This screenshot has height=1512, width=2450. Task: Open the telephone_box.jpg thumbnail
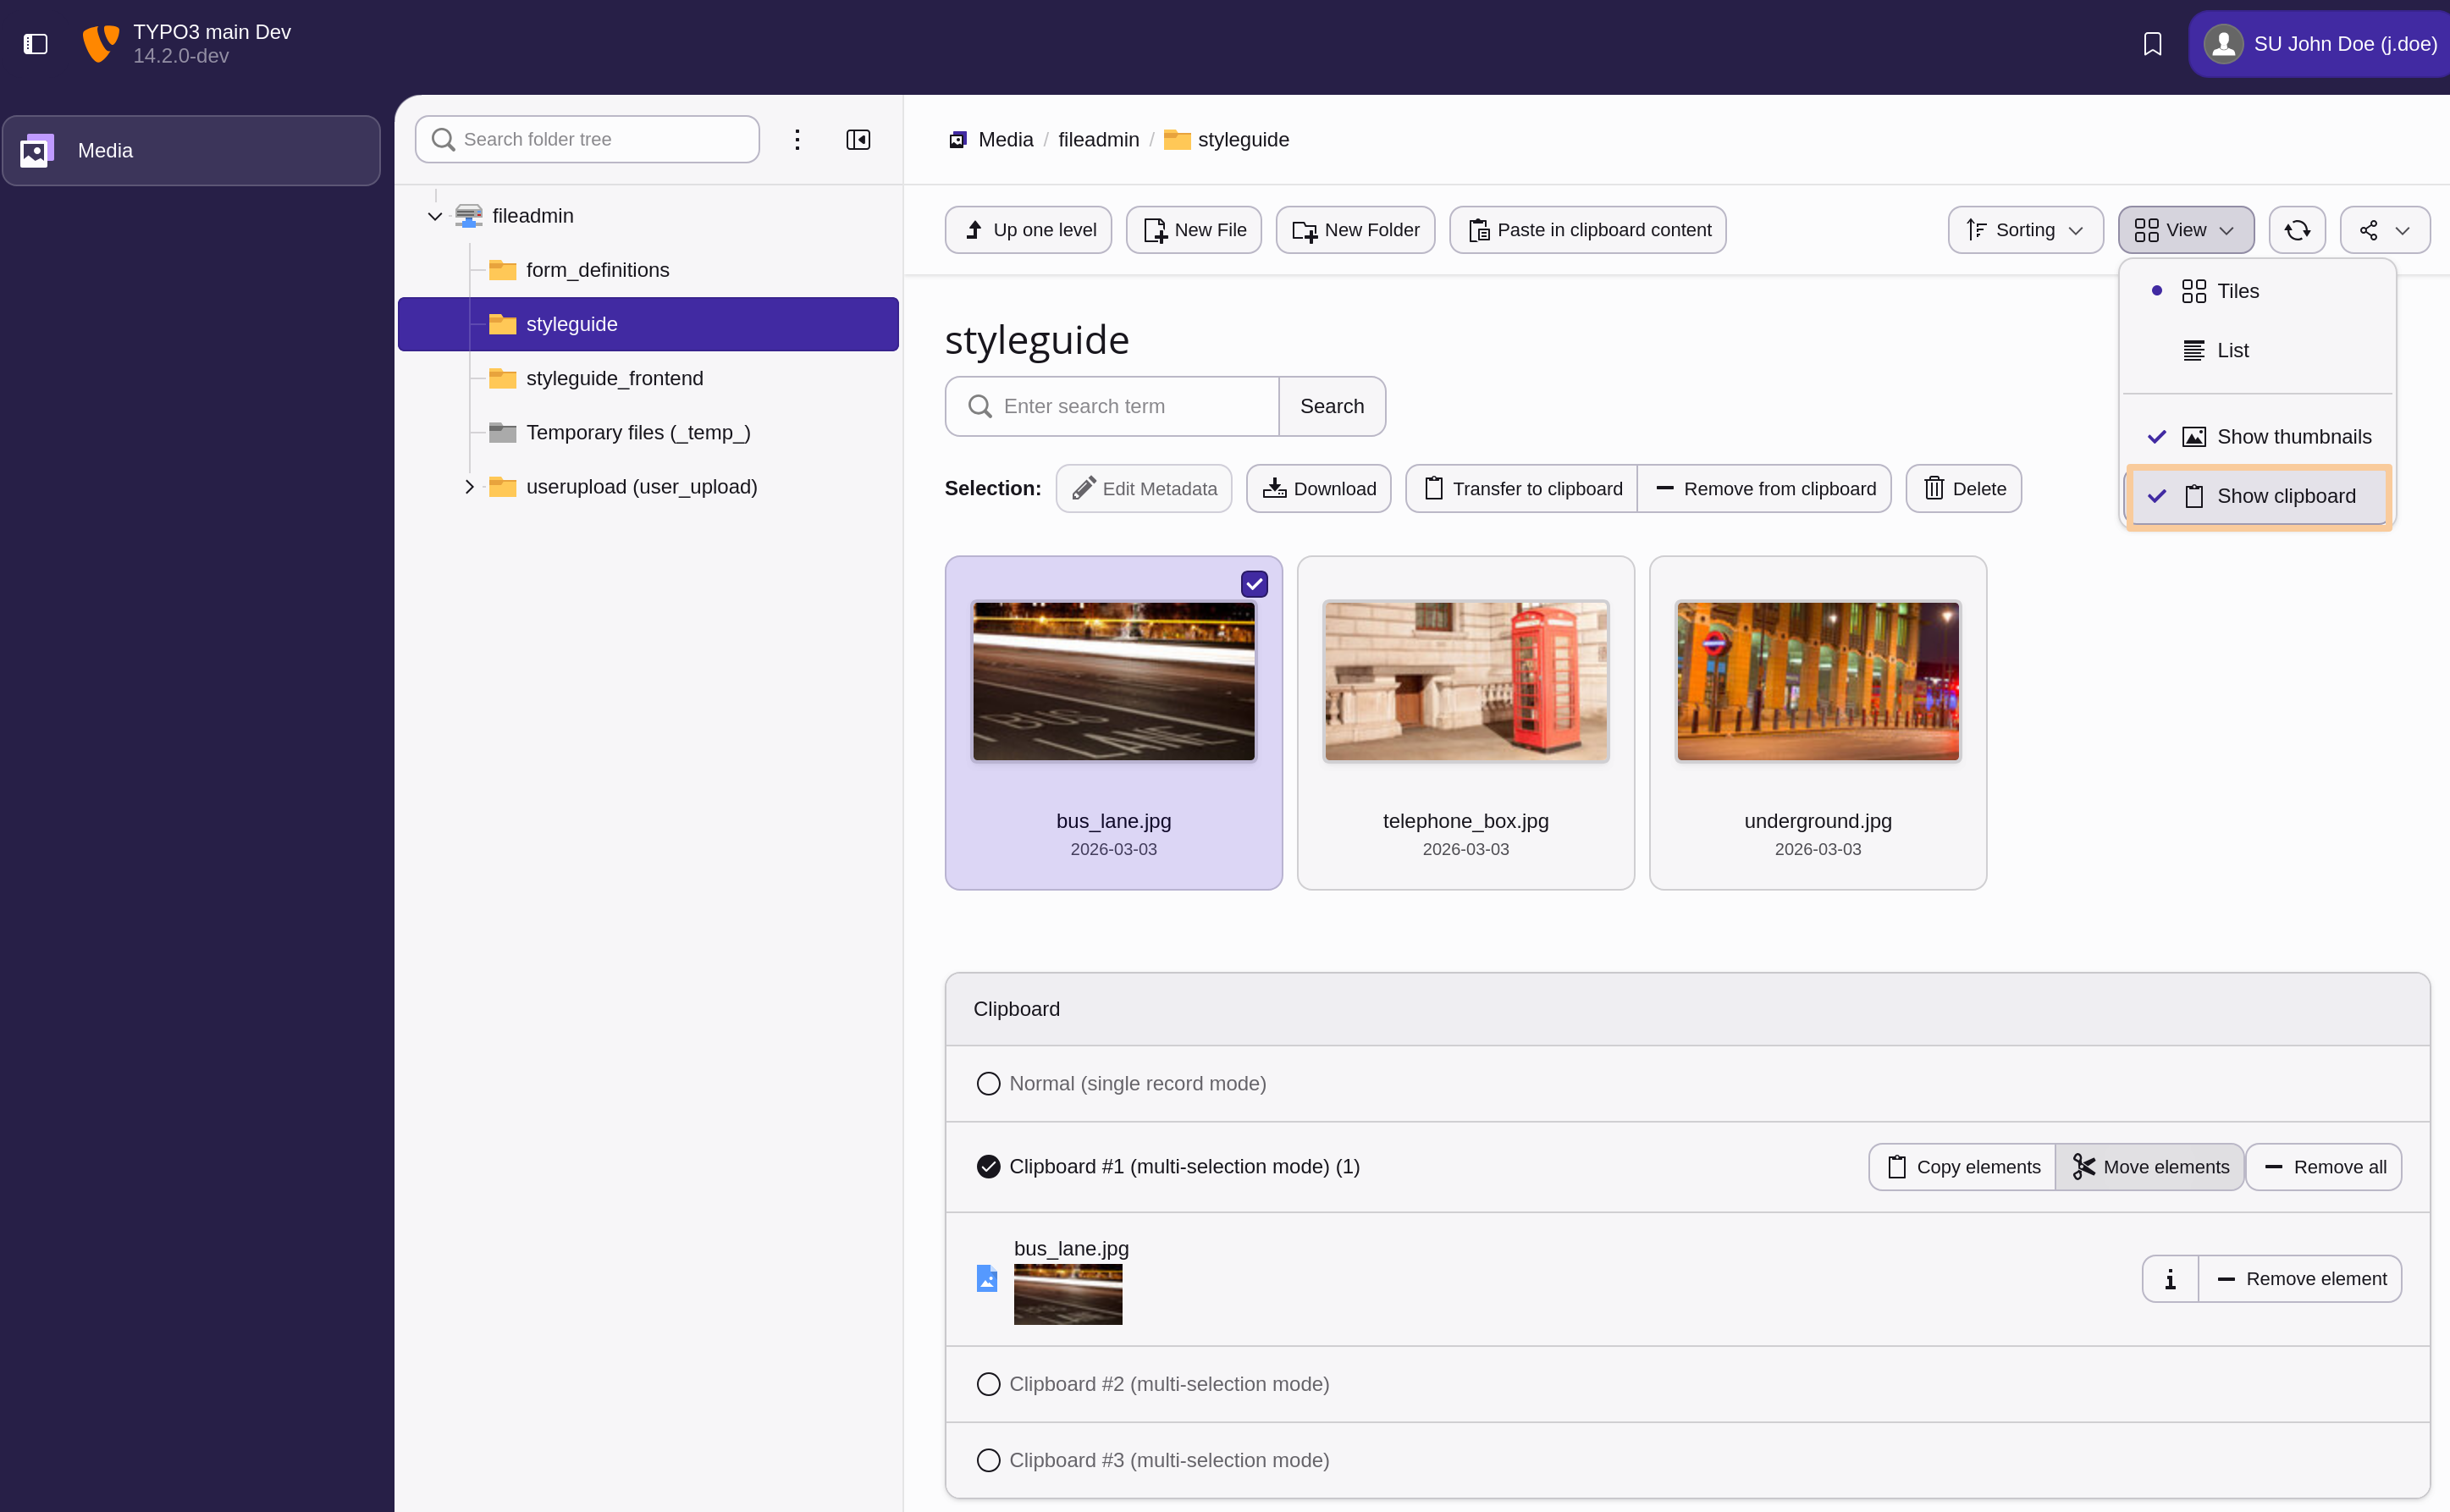(1465, 681)
